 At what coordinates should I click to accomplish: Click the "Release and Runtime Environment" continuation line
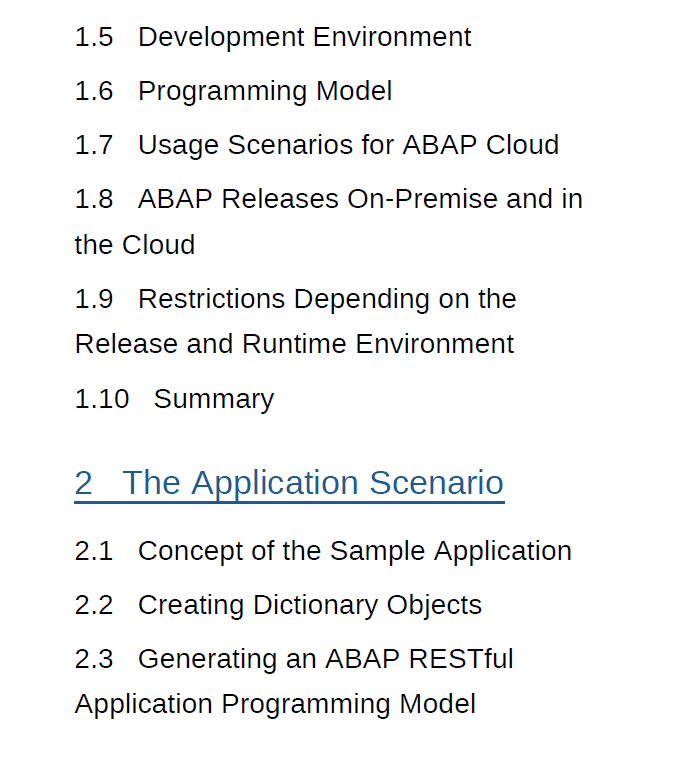294,344
